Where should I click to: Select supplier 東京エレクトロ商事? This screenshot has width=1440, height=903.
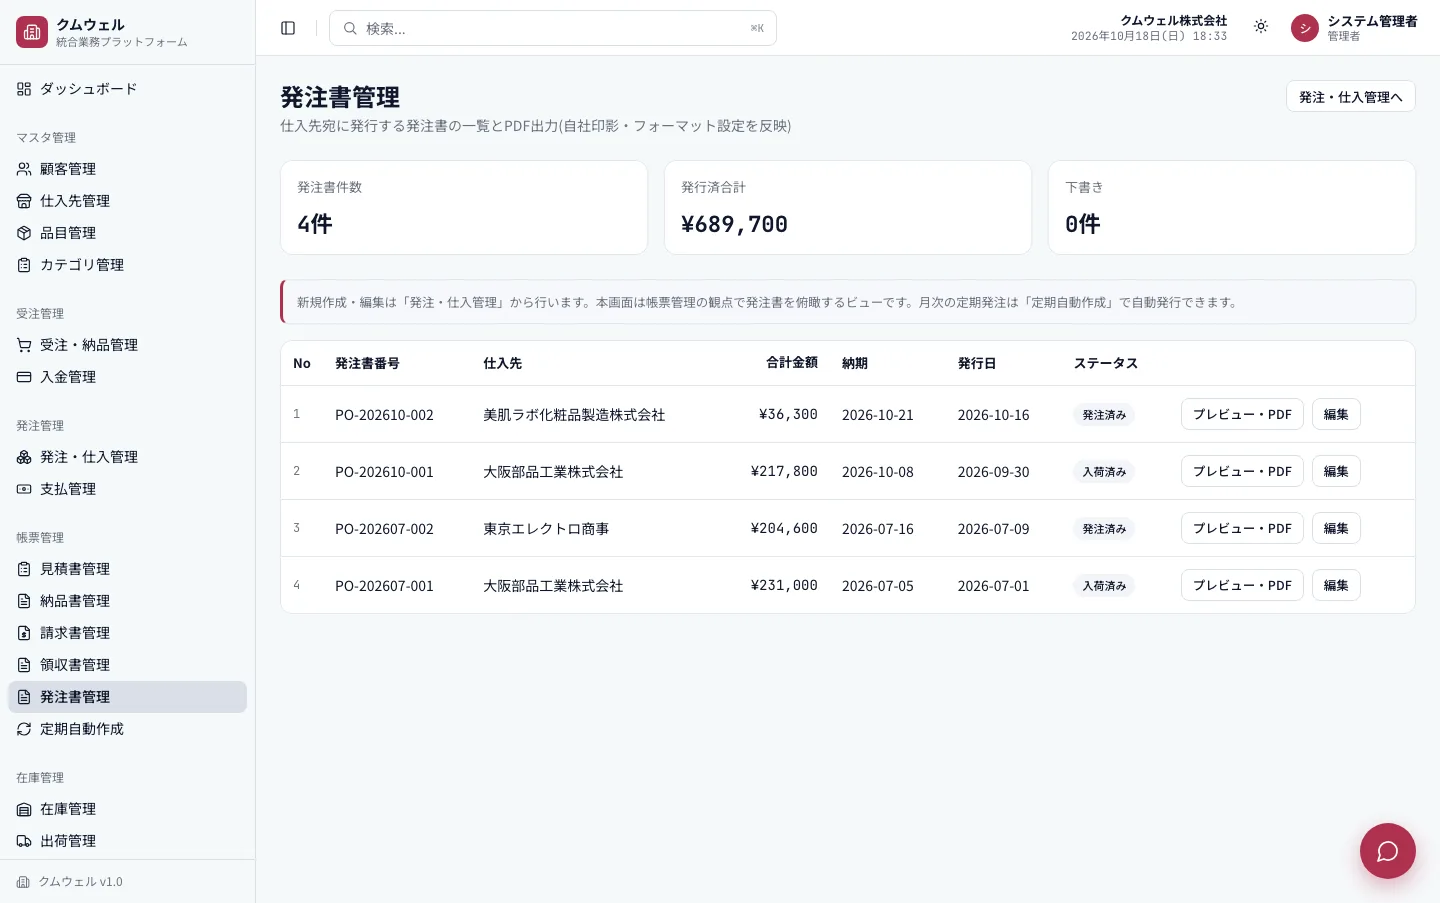546,529
